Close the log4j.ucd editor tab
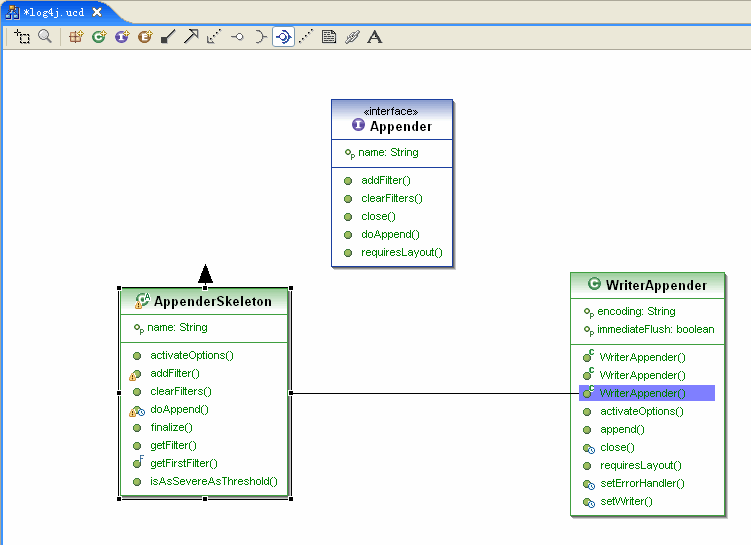This screenshot has height=545, width=751. [x=97, y=12]
